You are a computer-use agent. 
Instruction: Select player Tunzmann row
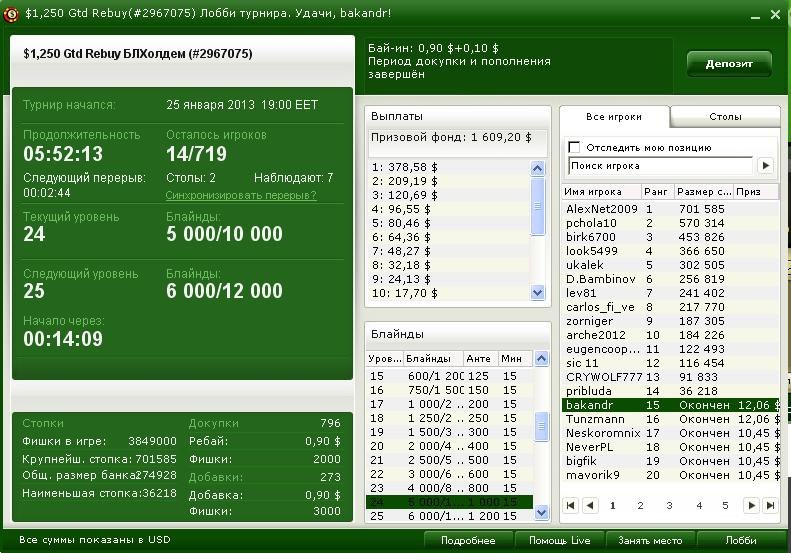[670, 419]
